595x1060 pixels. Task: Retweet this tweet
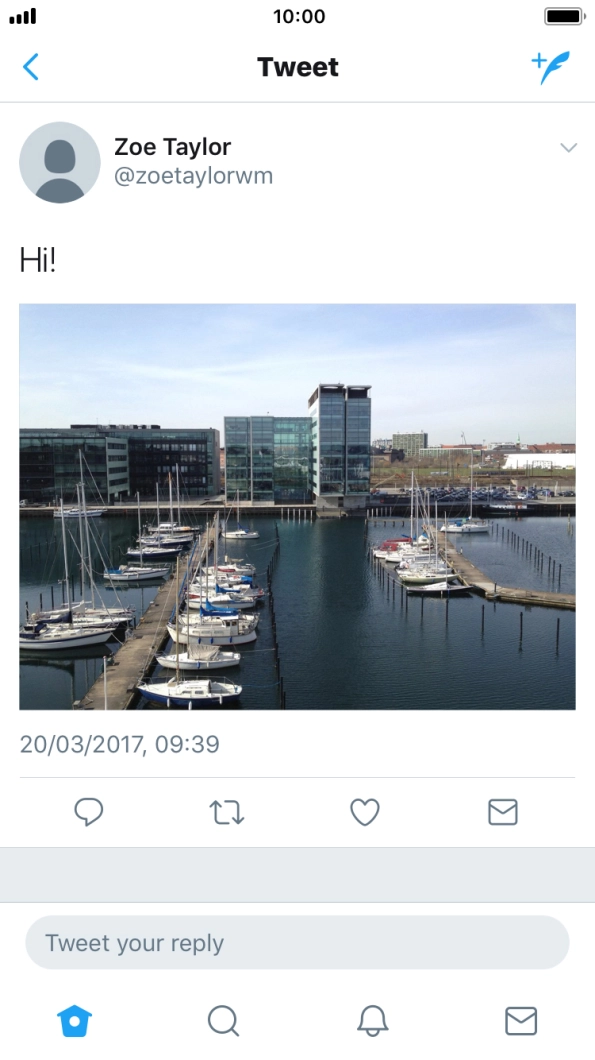(227, 812)
